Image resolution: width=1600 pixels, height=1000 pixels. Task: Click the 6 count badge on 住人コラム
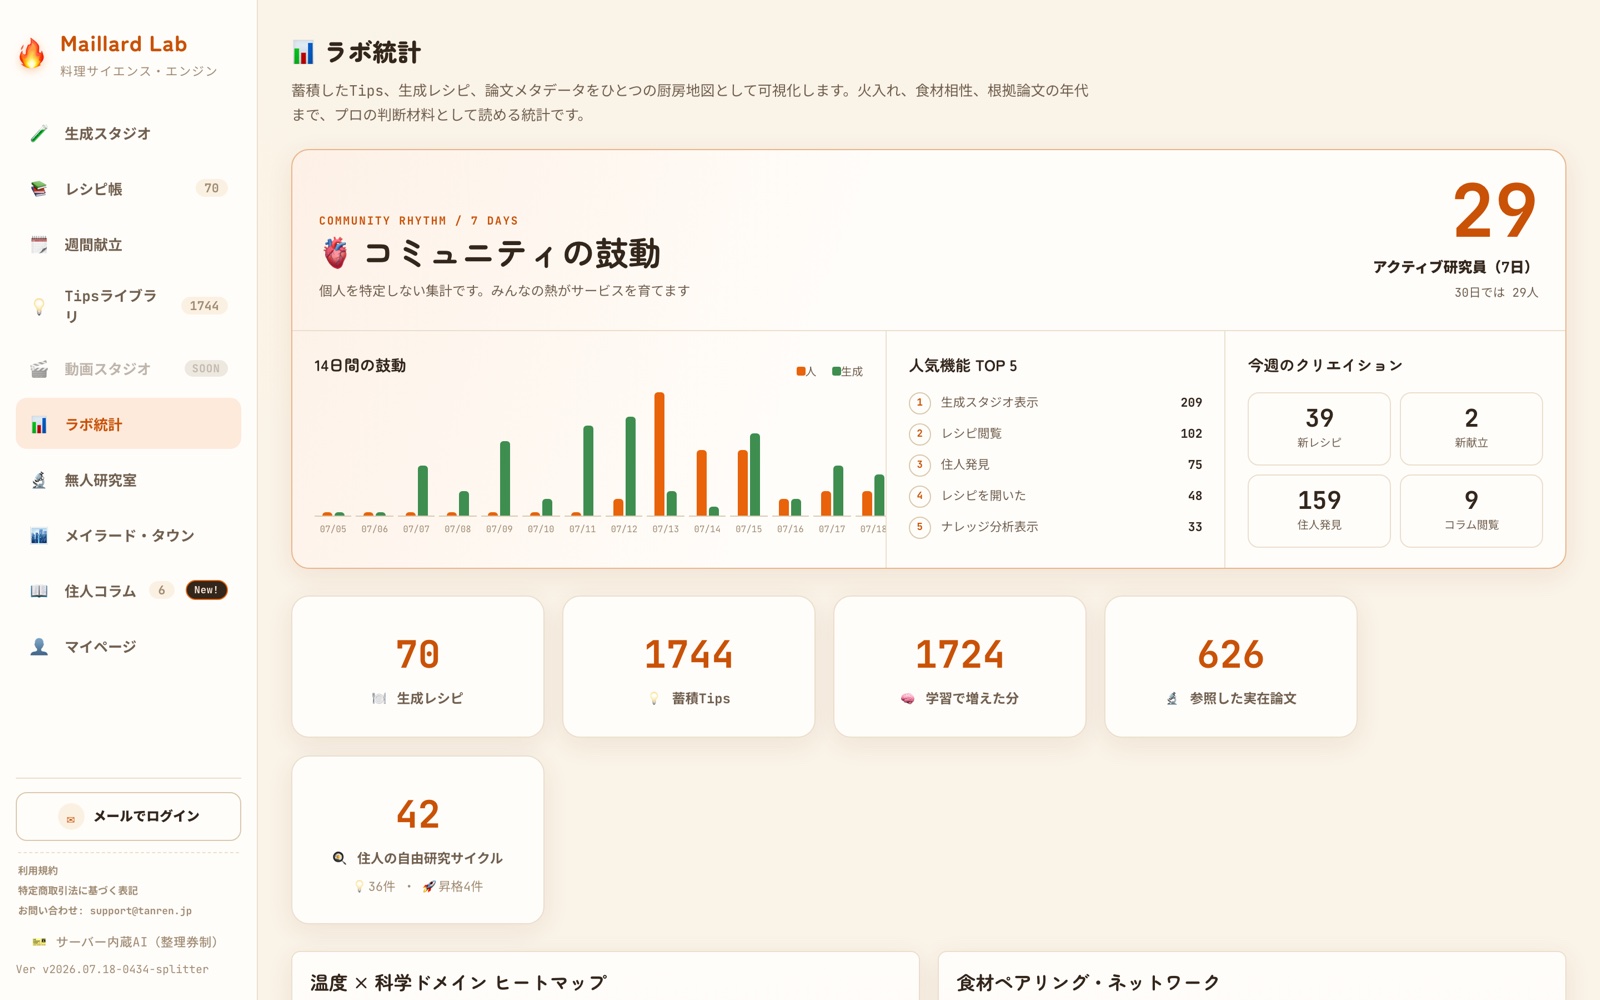pos(162,590)
